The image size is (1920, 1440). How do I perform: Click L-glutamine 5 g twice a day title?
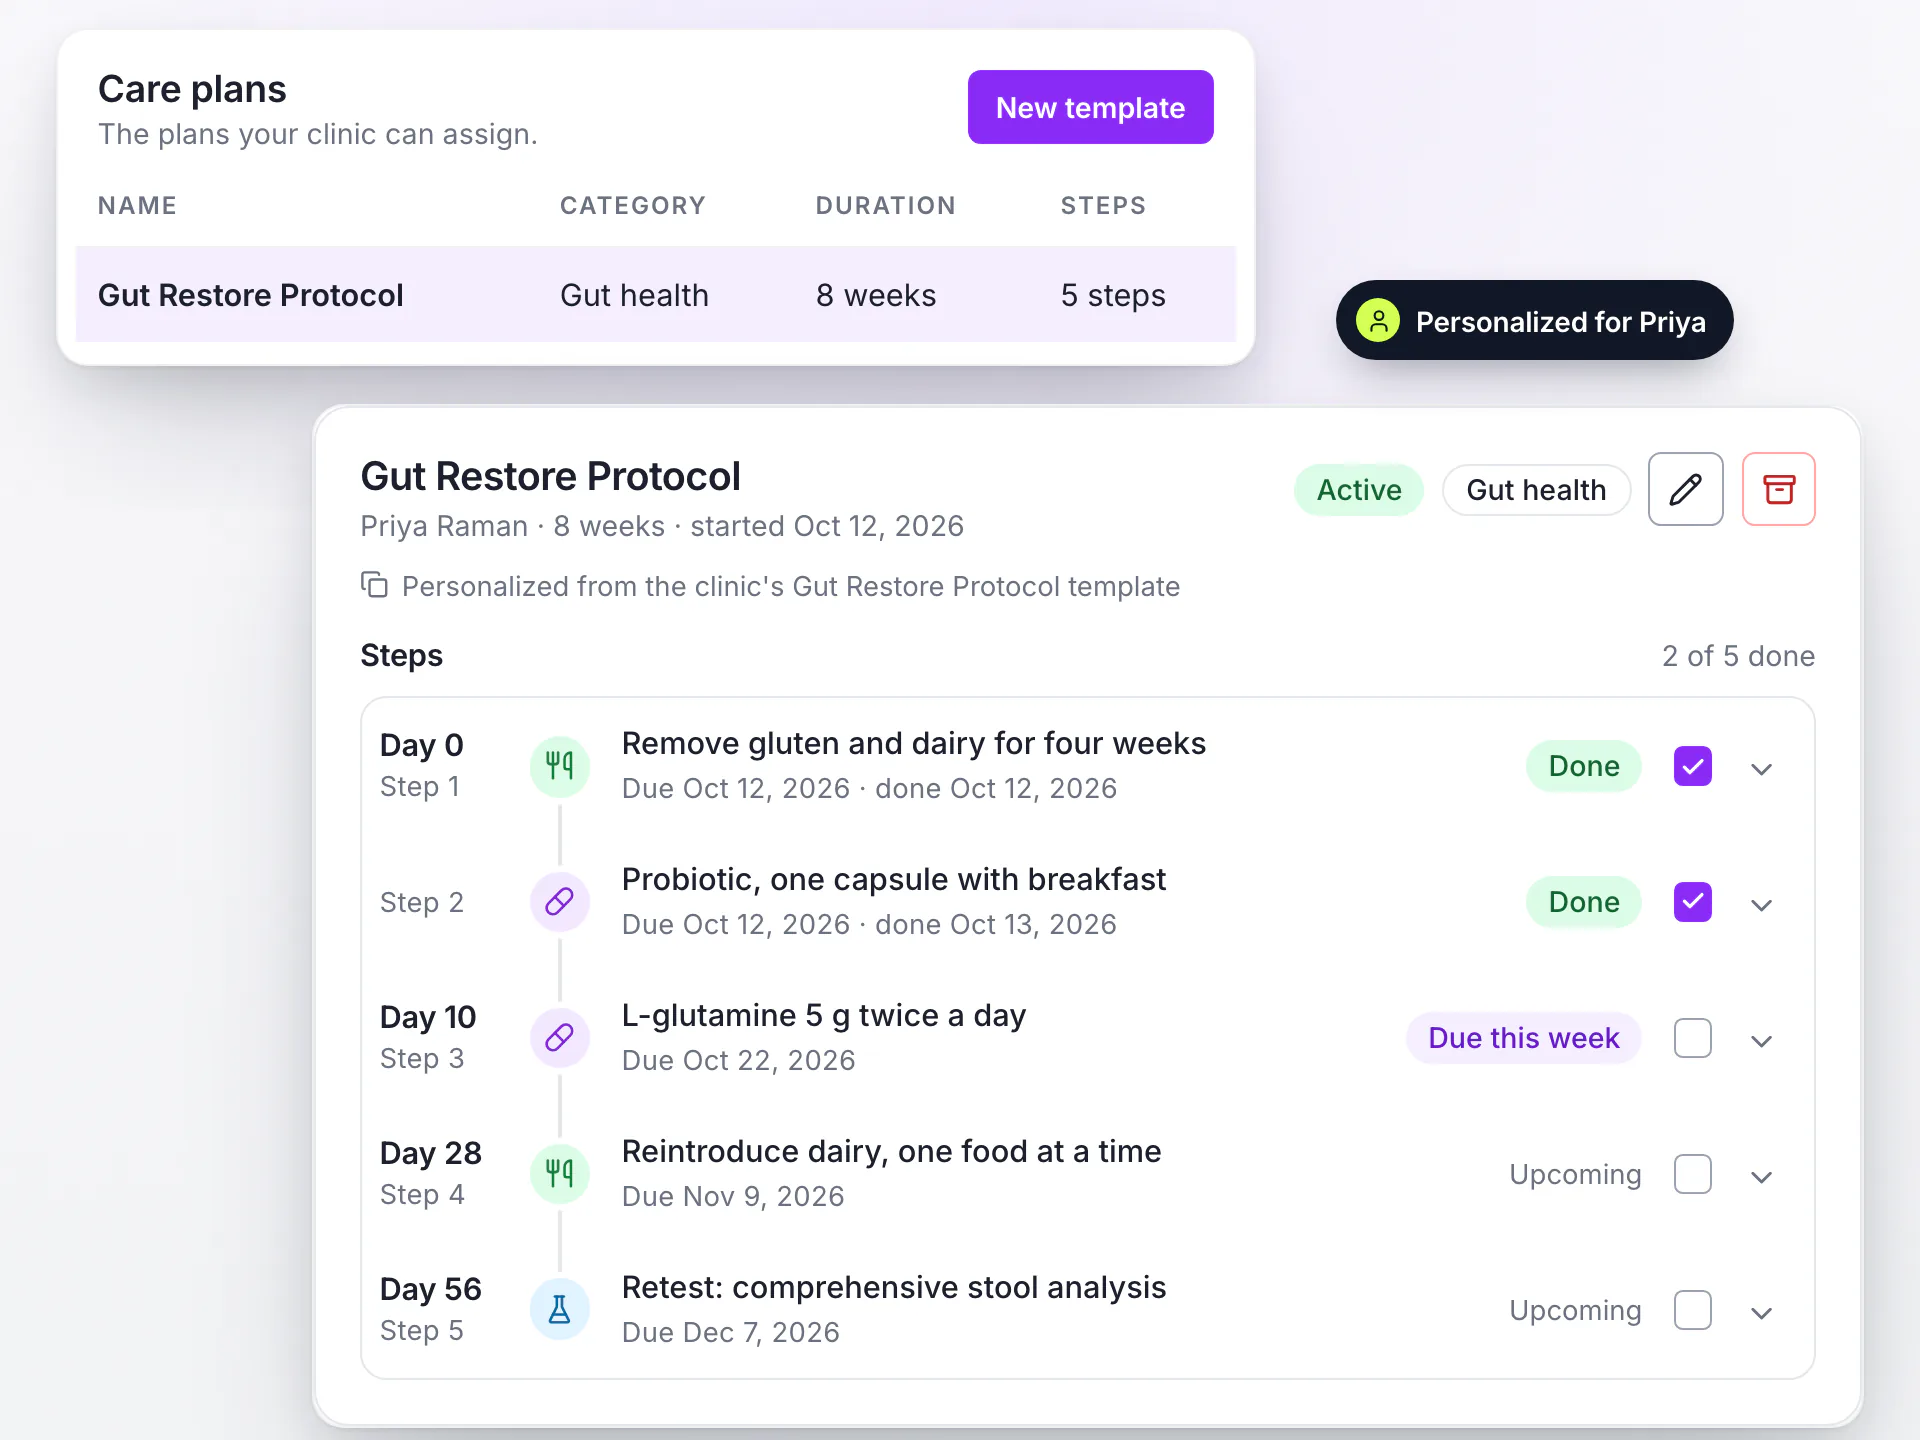point(824,1015)
